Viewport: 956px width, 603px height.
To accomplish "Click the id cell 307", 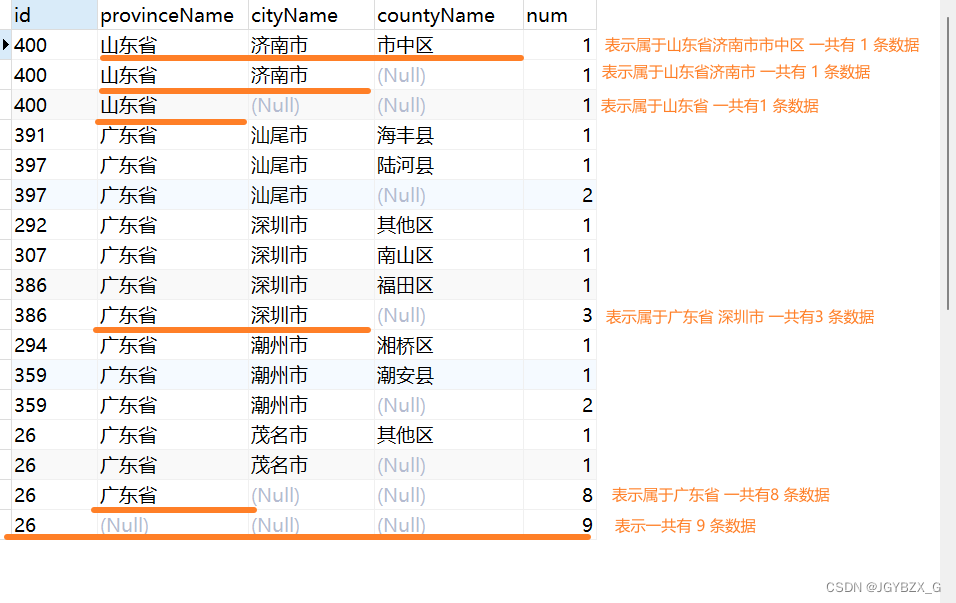I will click(x=54, y=255).
